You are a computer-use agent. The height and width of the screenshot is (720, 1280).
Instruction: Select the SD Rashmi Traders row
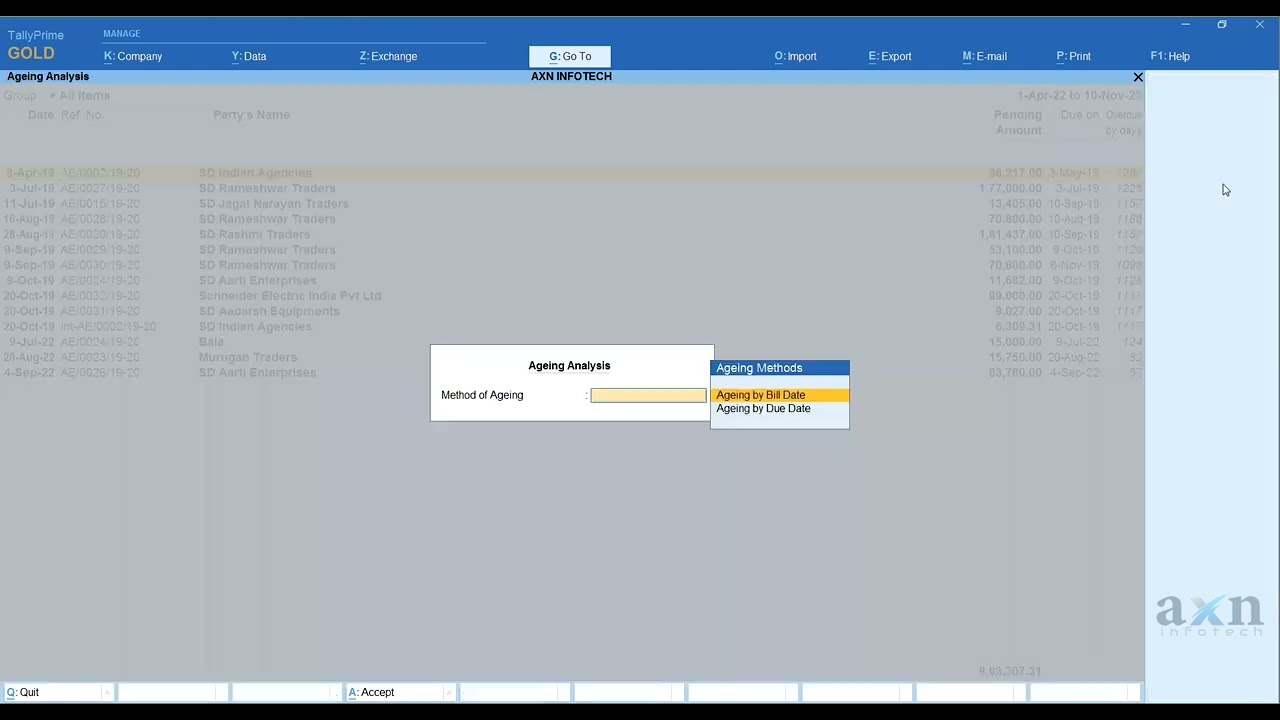click(572, 234)
